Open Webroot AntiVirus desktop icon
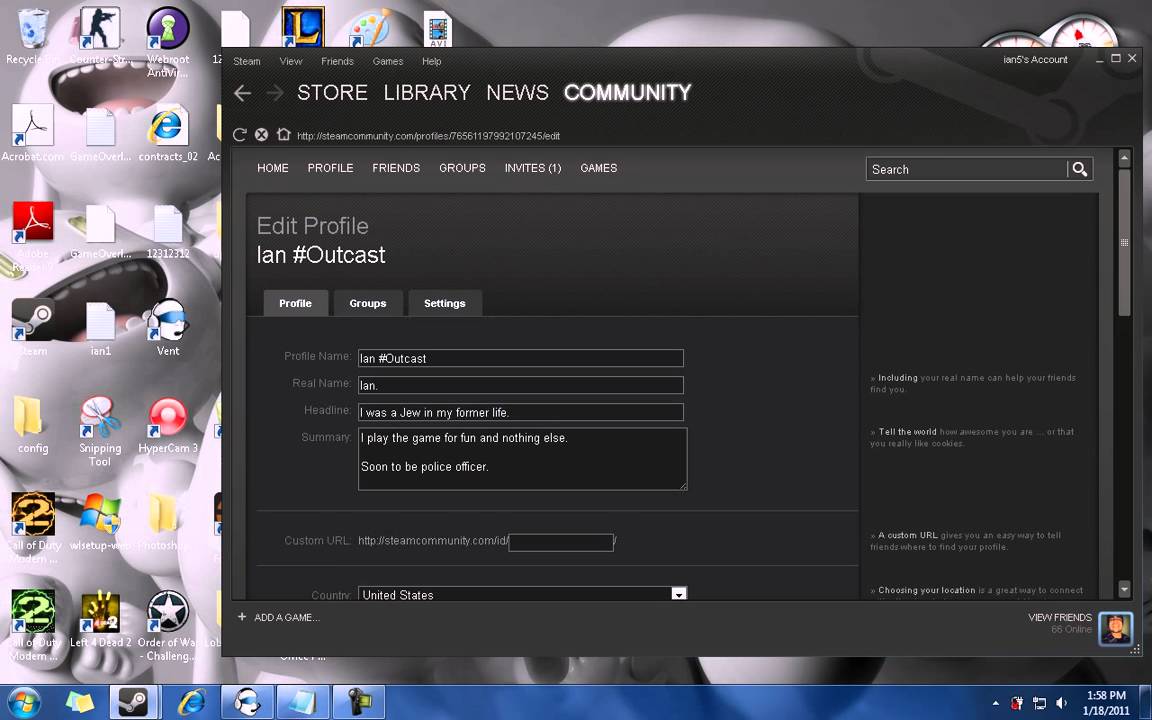This screenshot has height=720, width=1152. [168, 41]
